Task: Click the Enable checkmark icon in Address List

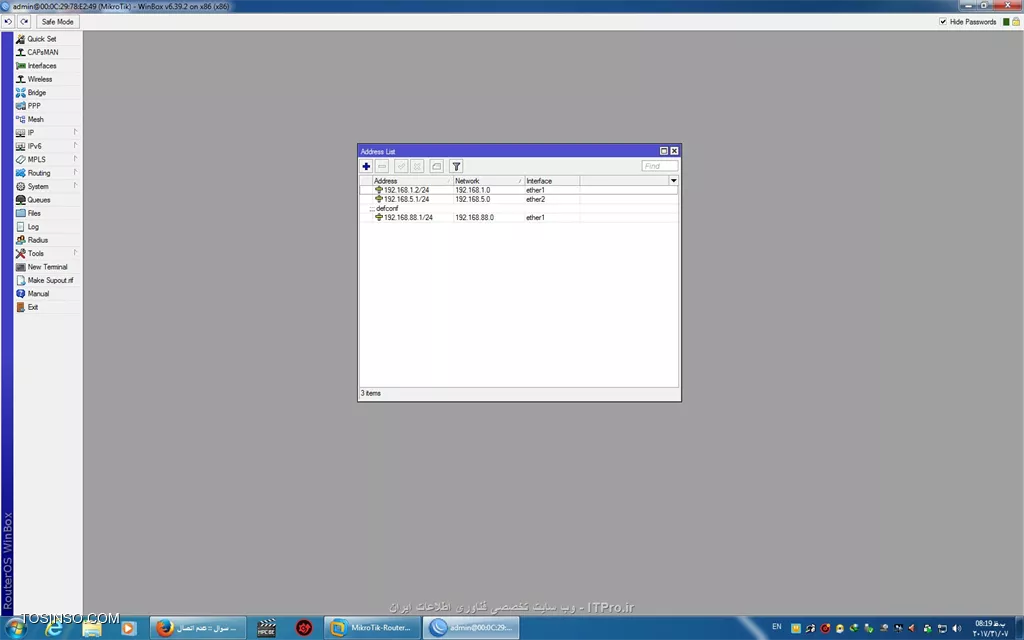Action: point(401,166)
